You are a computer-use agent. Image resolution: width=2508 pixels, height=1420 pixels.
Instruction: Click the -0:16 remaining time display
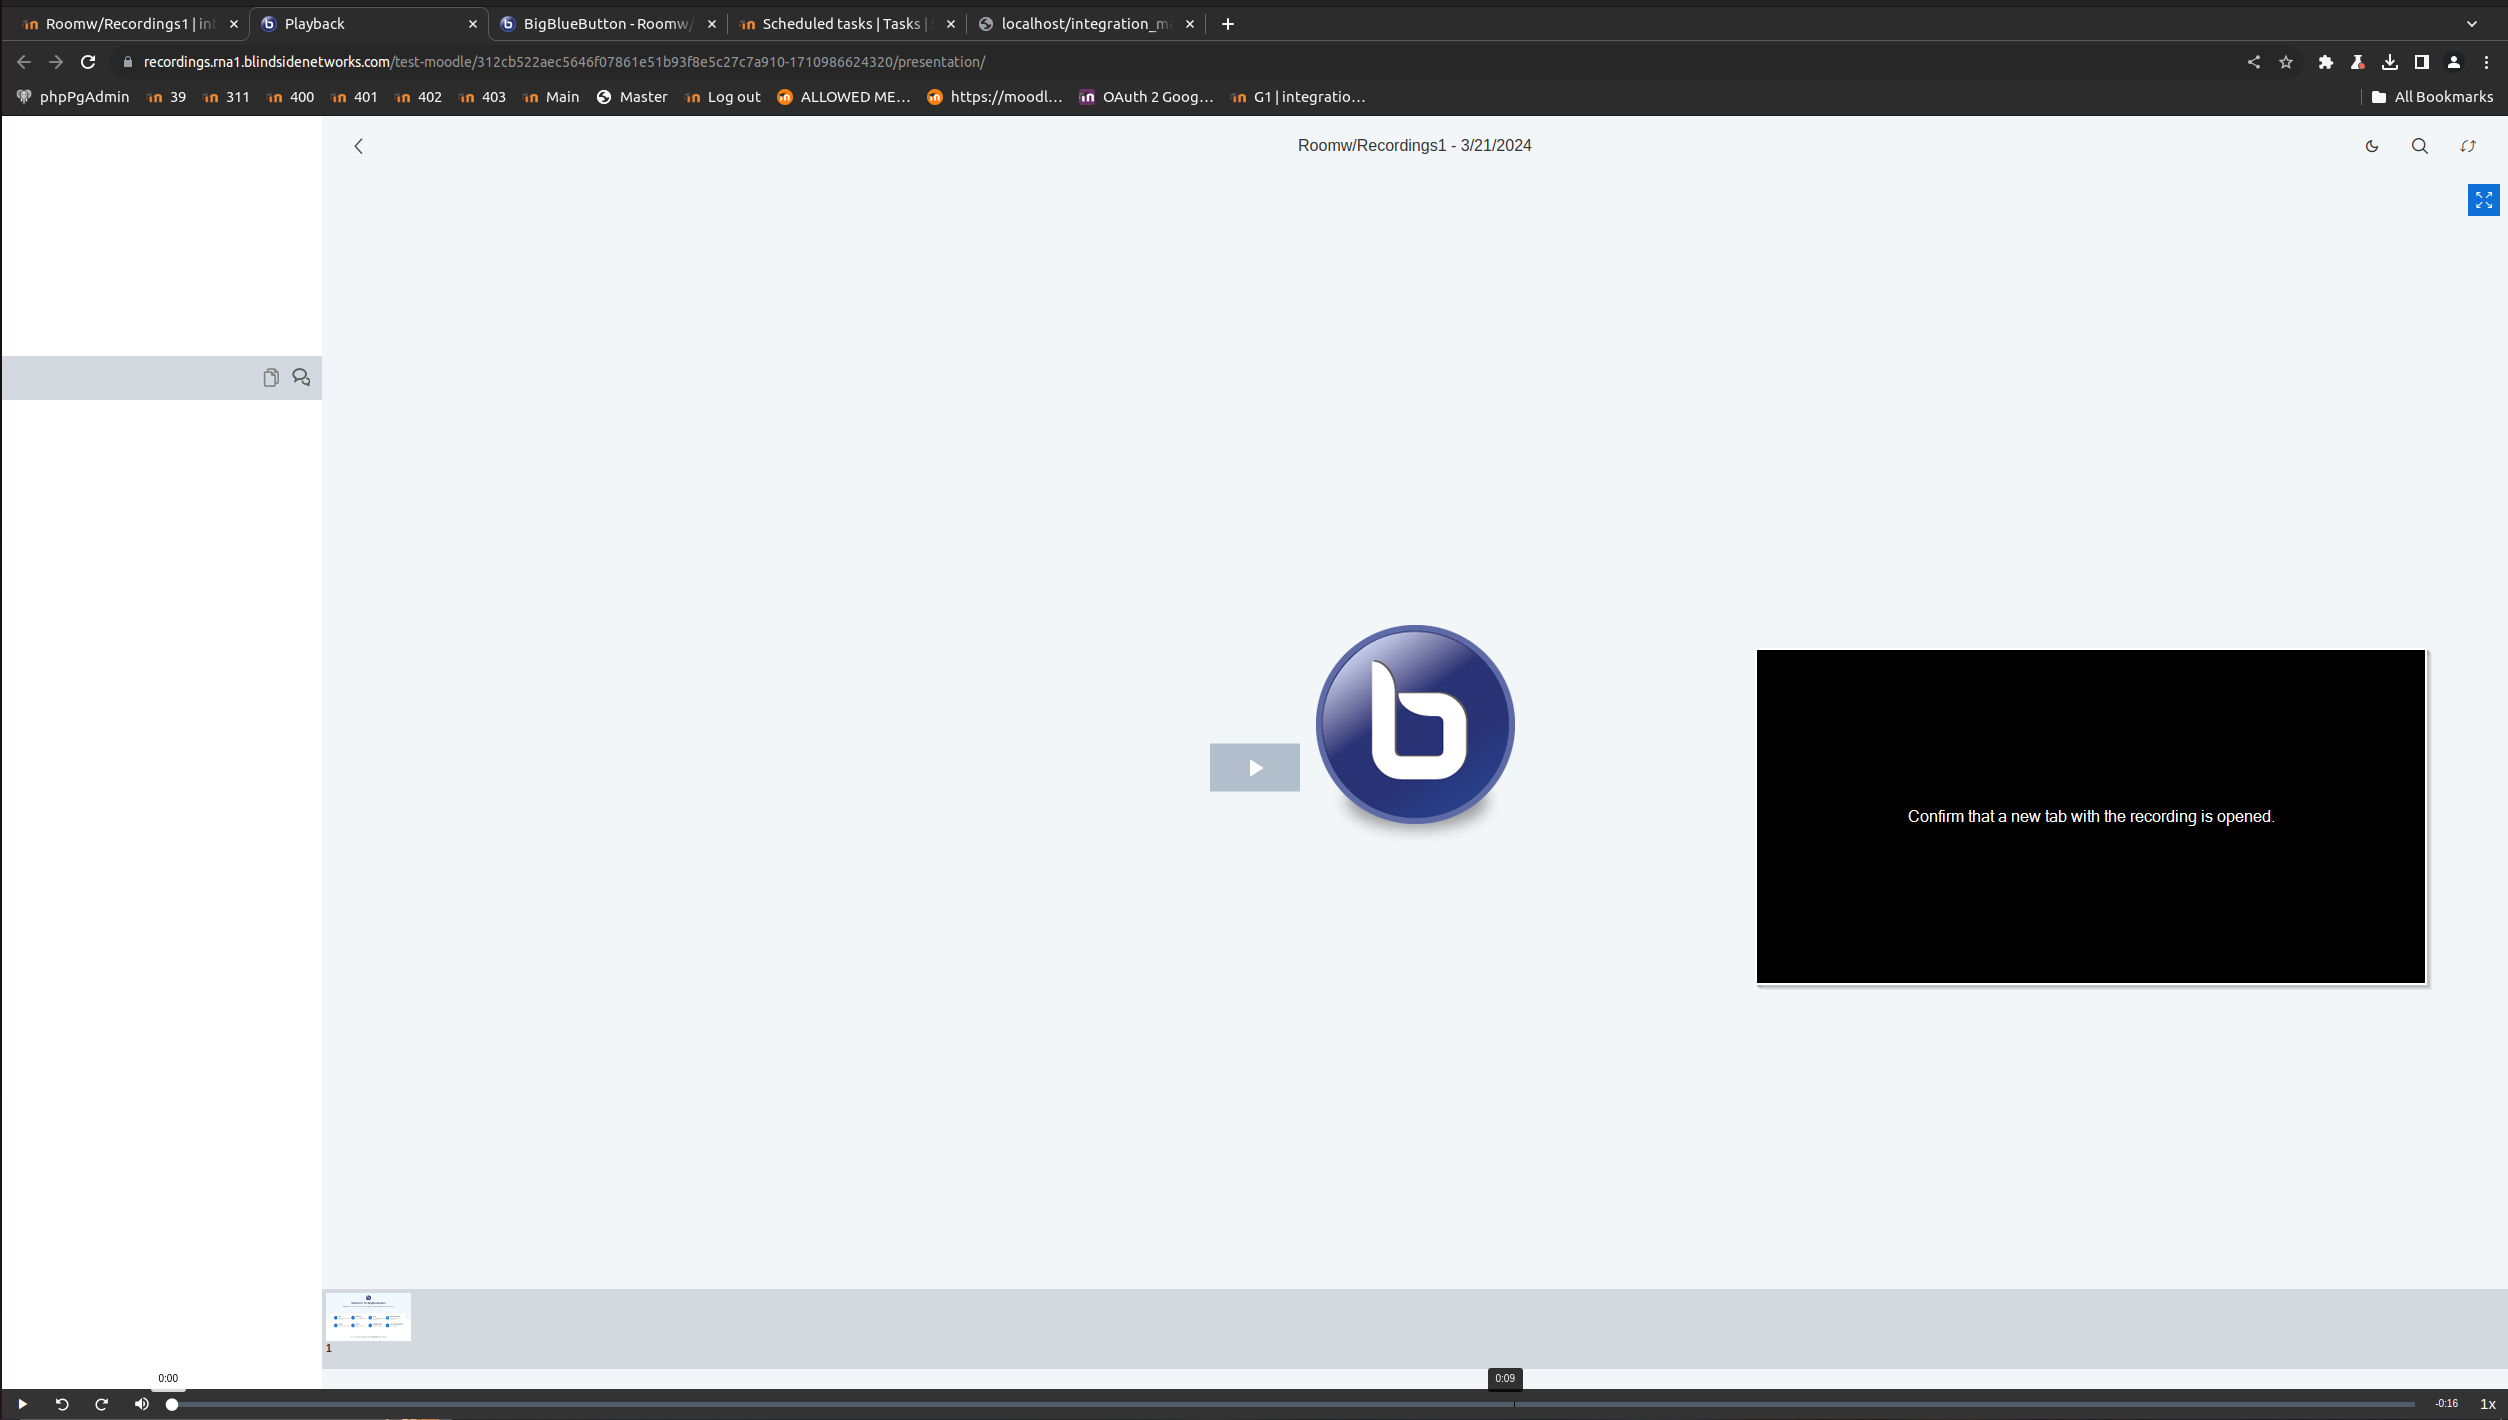[x=2446, y=1404]
